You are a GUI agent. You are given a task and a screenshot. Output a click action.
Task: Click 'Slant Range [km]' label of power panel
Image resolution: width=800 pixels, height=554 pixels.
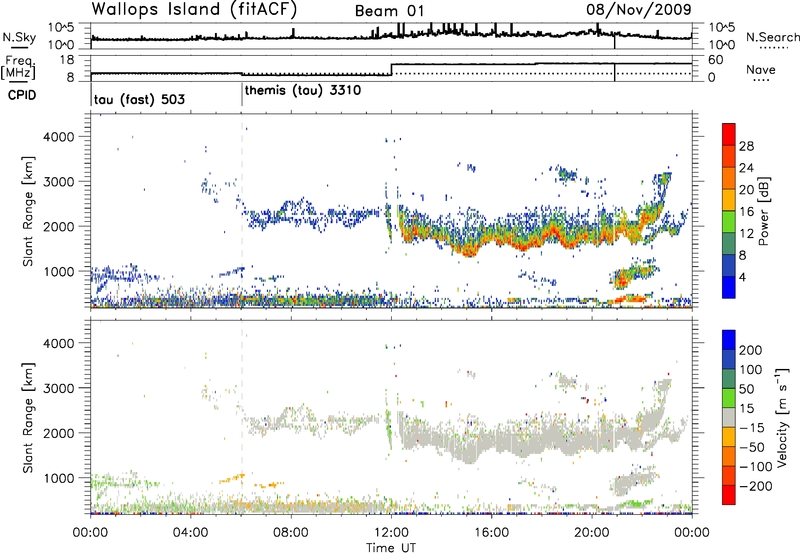tap(28, 211)
